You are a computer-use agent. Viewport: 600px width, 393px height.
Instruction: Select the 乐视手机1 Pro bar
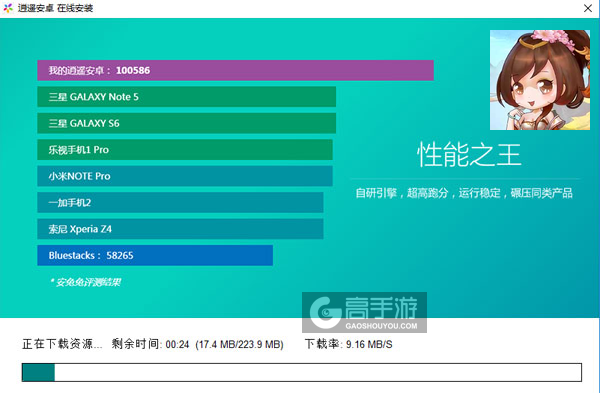click(x=185, y=150)
